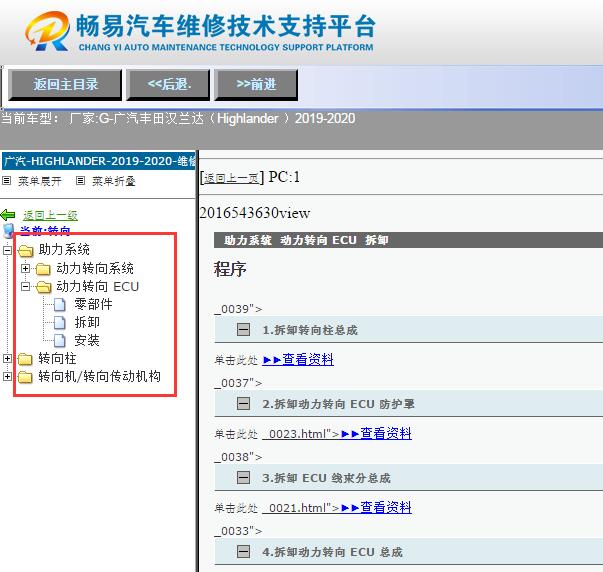Click the 广汽-HIGHLANDER-2019-2020 sidebar header
The image size is (603, 572).
[99, 161]
